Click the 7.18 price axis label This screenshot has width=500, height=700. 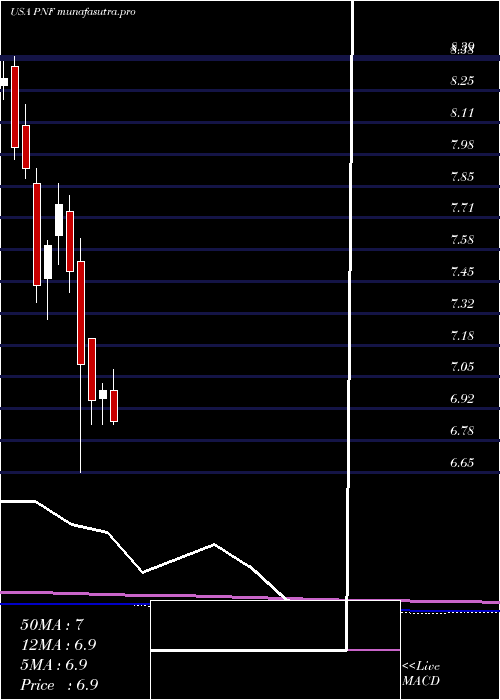coord(462,335)
